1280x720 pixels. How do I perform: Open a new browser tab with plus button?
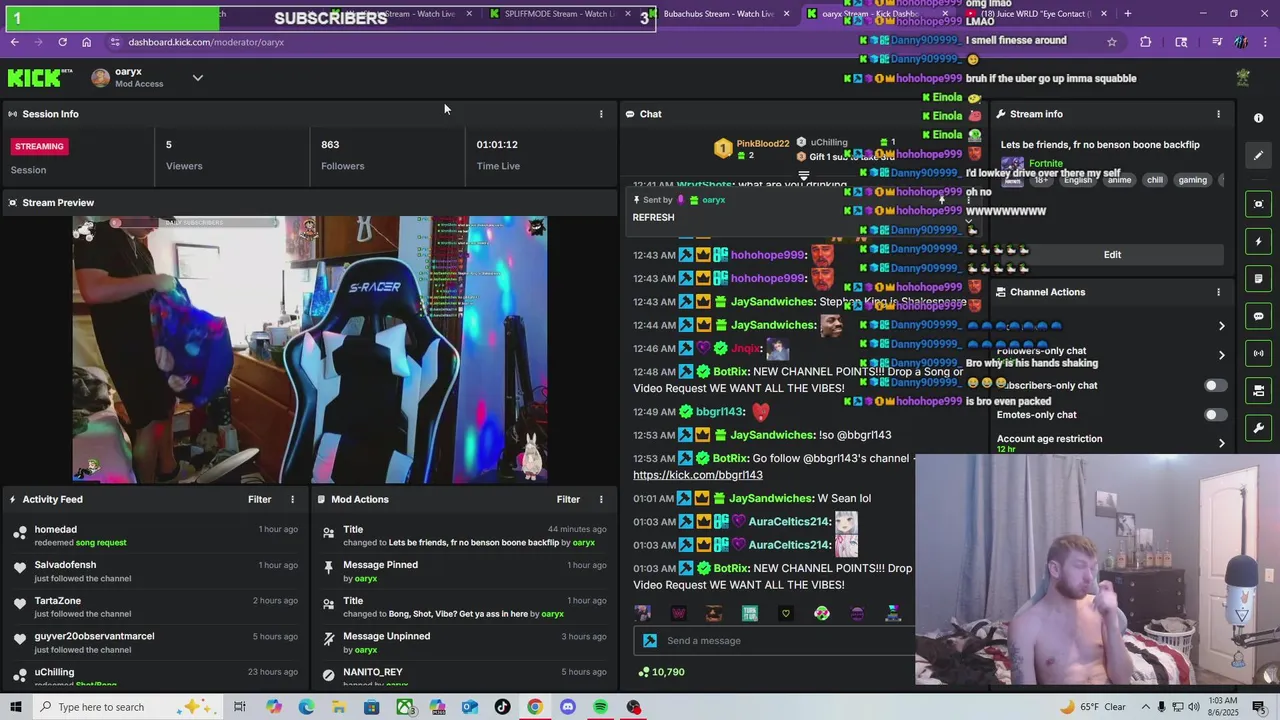(1128, 14)
